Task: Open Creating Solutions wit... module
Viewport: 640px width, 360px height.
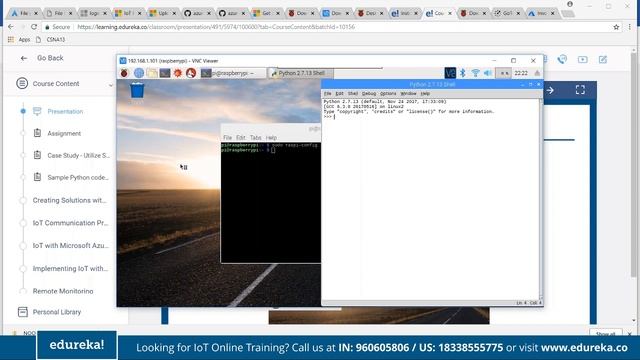Action: pyautogui.click(x=69, y=200)
